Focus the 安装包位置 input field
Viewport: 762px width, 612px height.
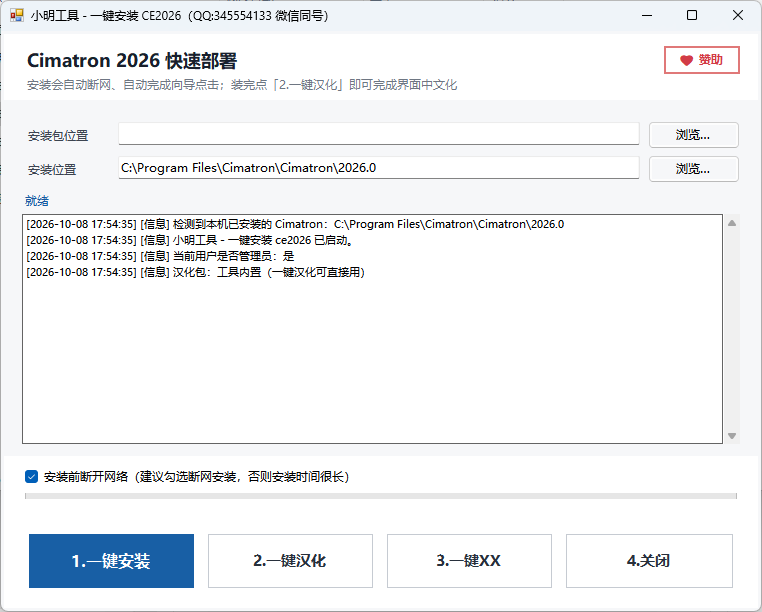coord(379,134)
